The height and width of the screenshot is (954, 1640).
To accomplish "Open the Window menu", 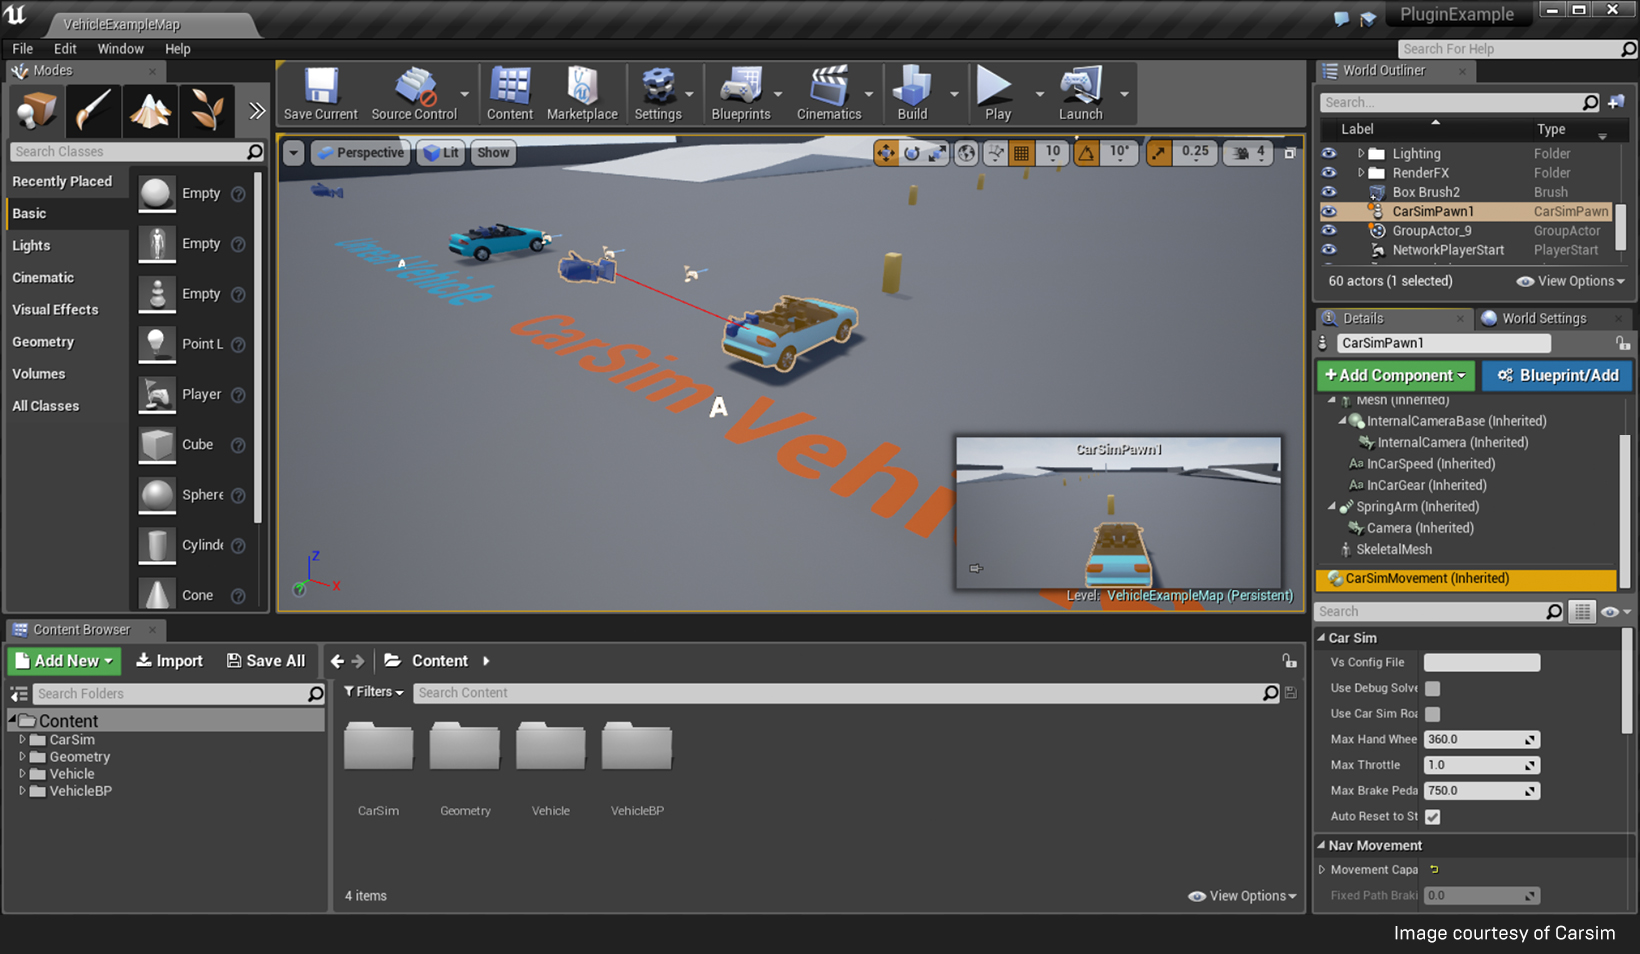I will coord(120,48).
